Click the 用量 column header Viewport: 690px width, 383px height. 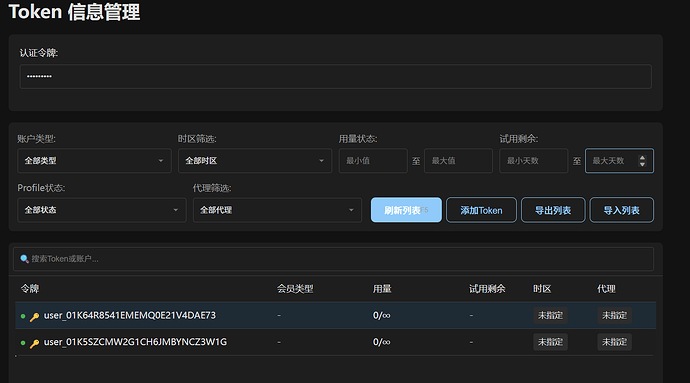click(x=382, y=289)
